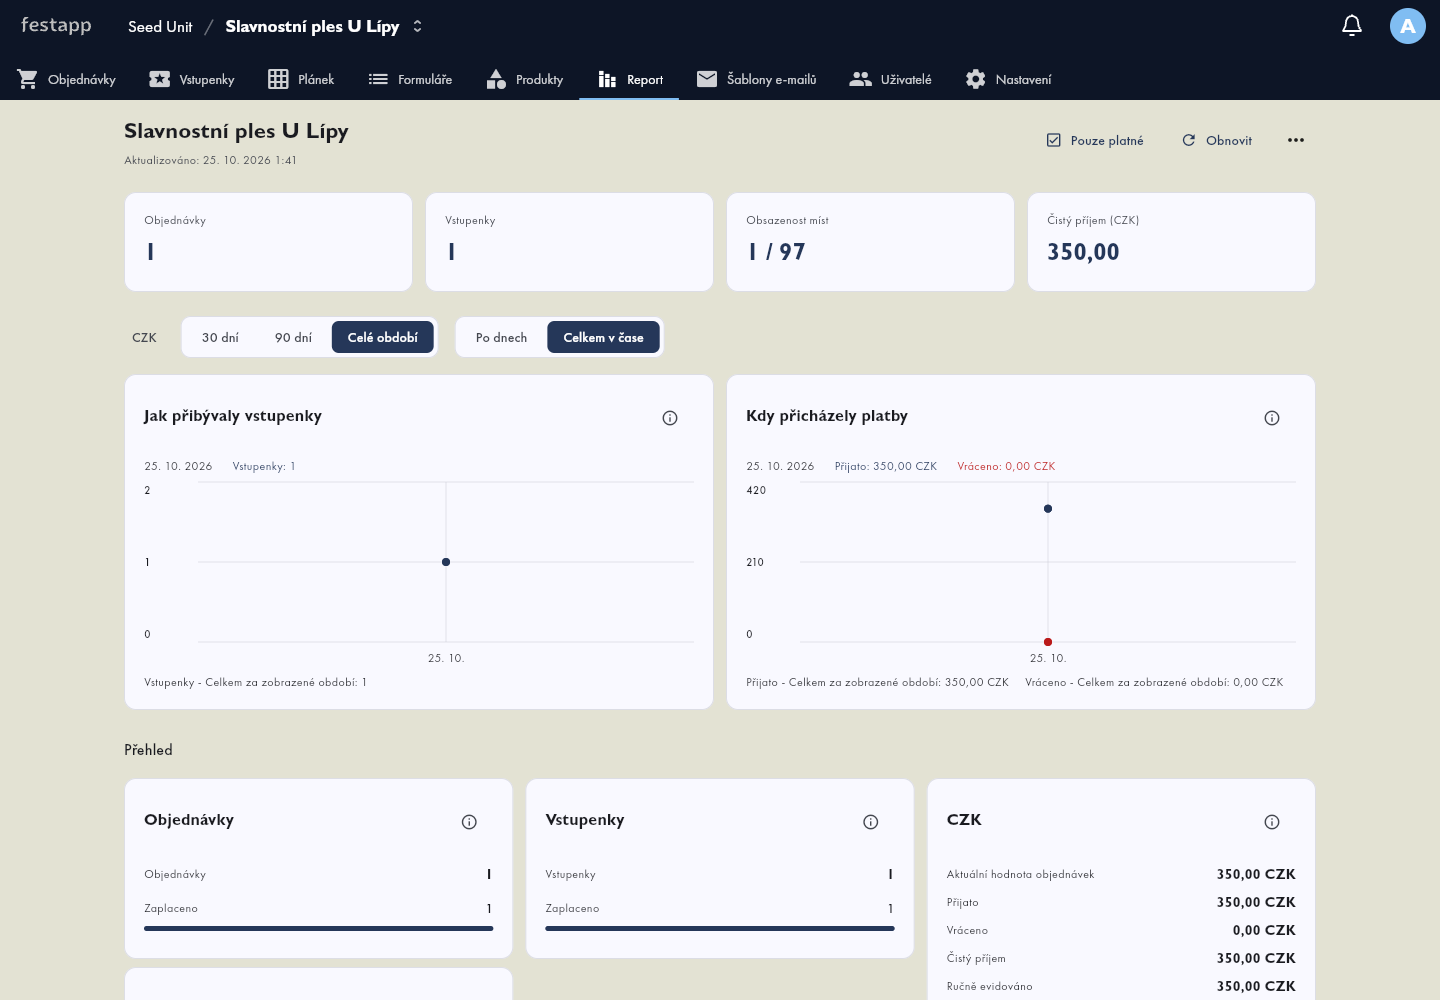Click the ticket data point on 25. 10.
The image size is (1440, 1000).
click(x=446, y=562)
